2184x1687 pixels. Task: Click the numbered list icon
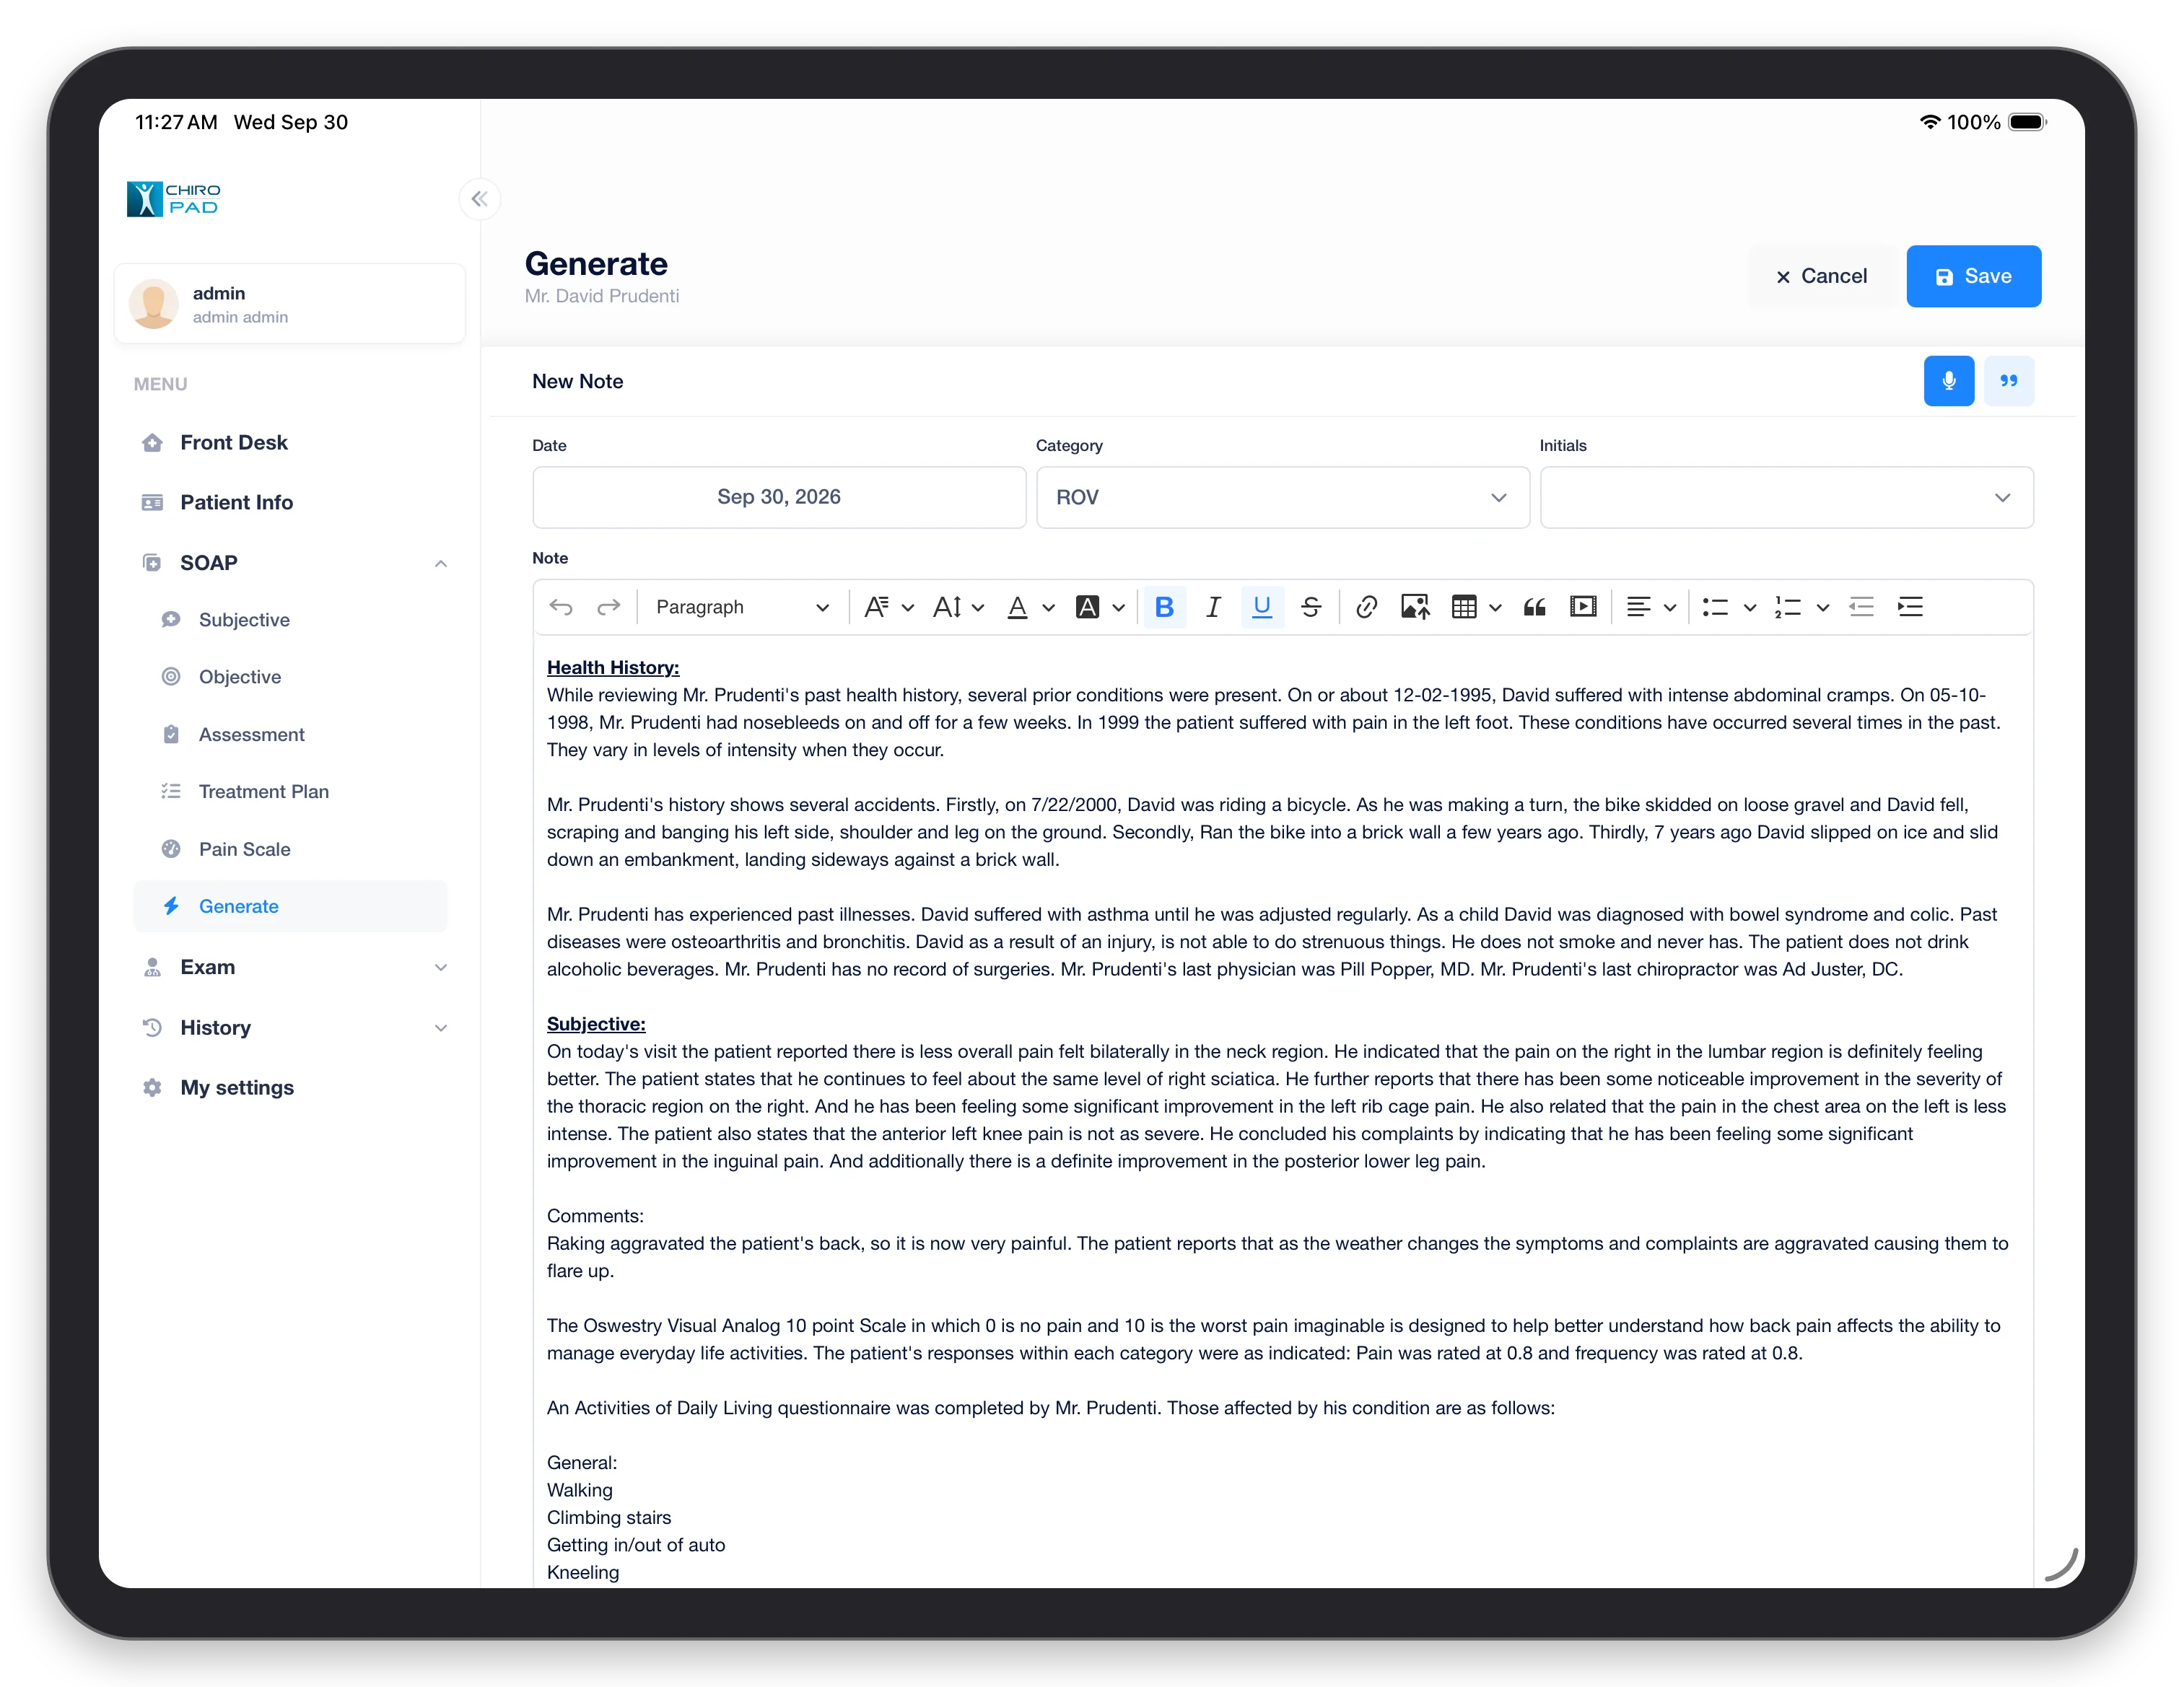(1788, 607)
